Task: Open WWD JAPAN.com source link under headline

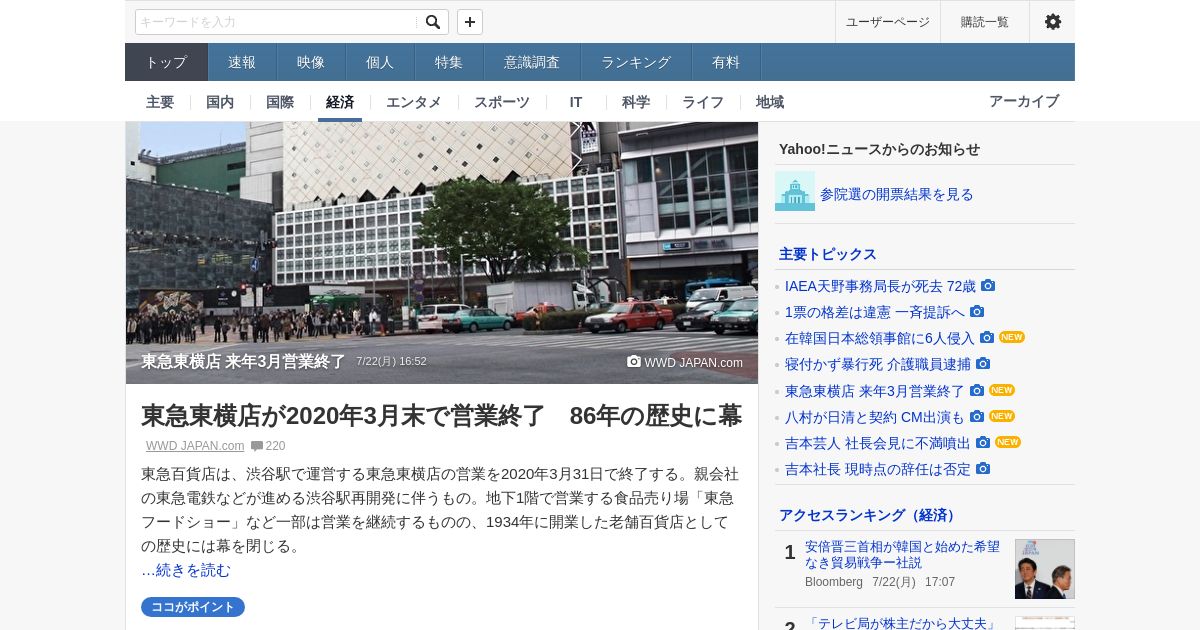Action: 195,446
